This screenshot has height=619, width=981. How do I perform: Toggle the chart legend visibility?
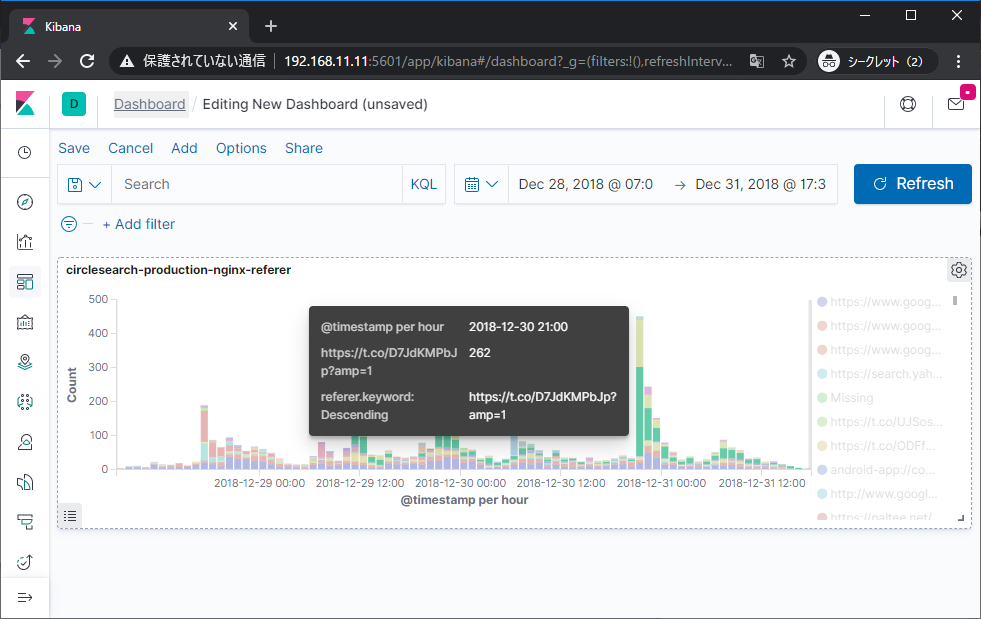[70, 515]
